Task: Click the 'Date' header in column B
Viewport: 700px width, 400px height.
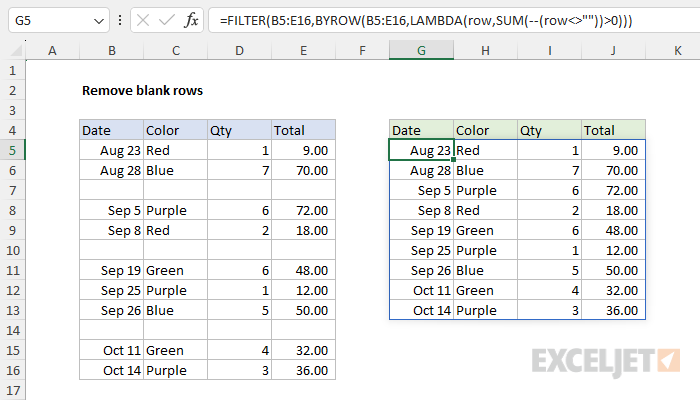Action: 112,130
